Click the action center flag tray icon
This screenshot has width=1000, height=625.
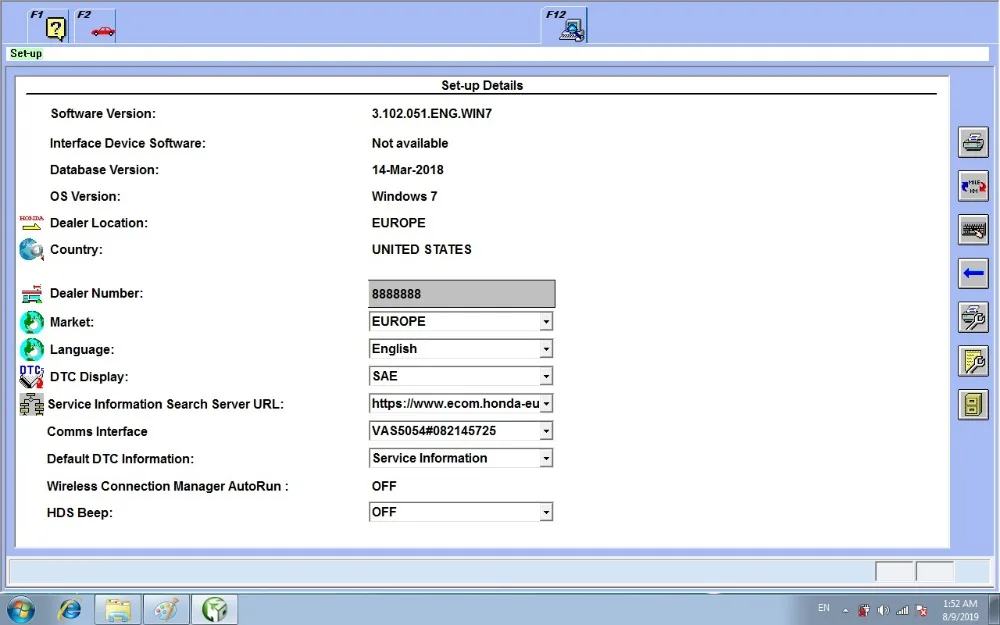pyautogui.click(x=921, y=610)
